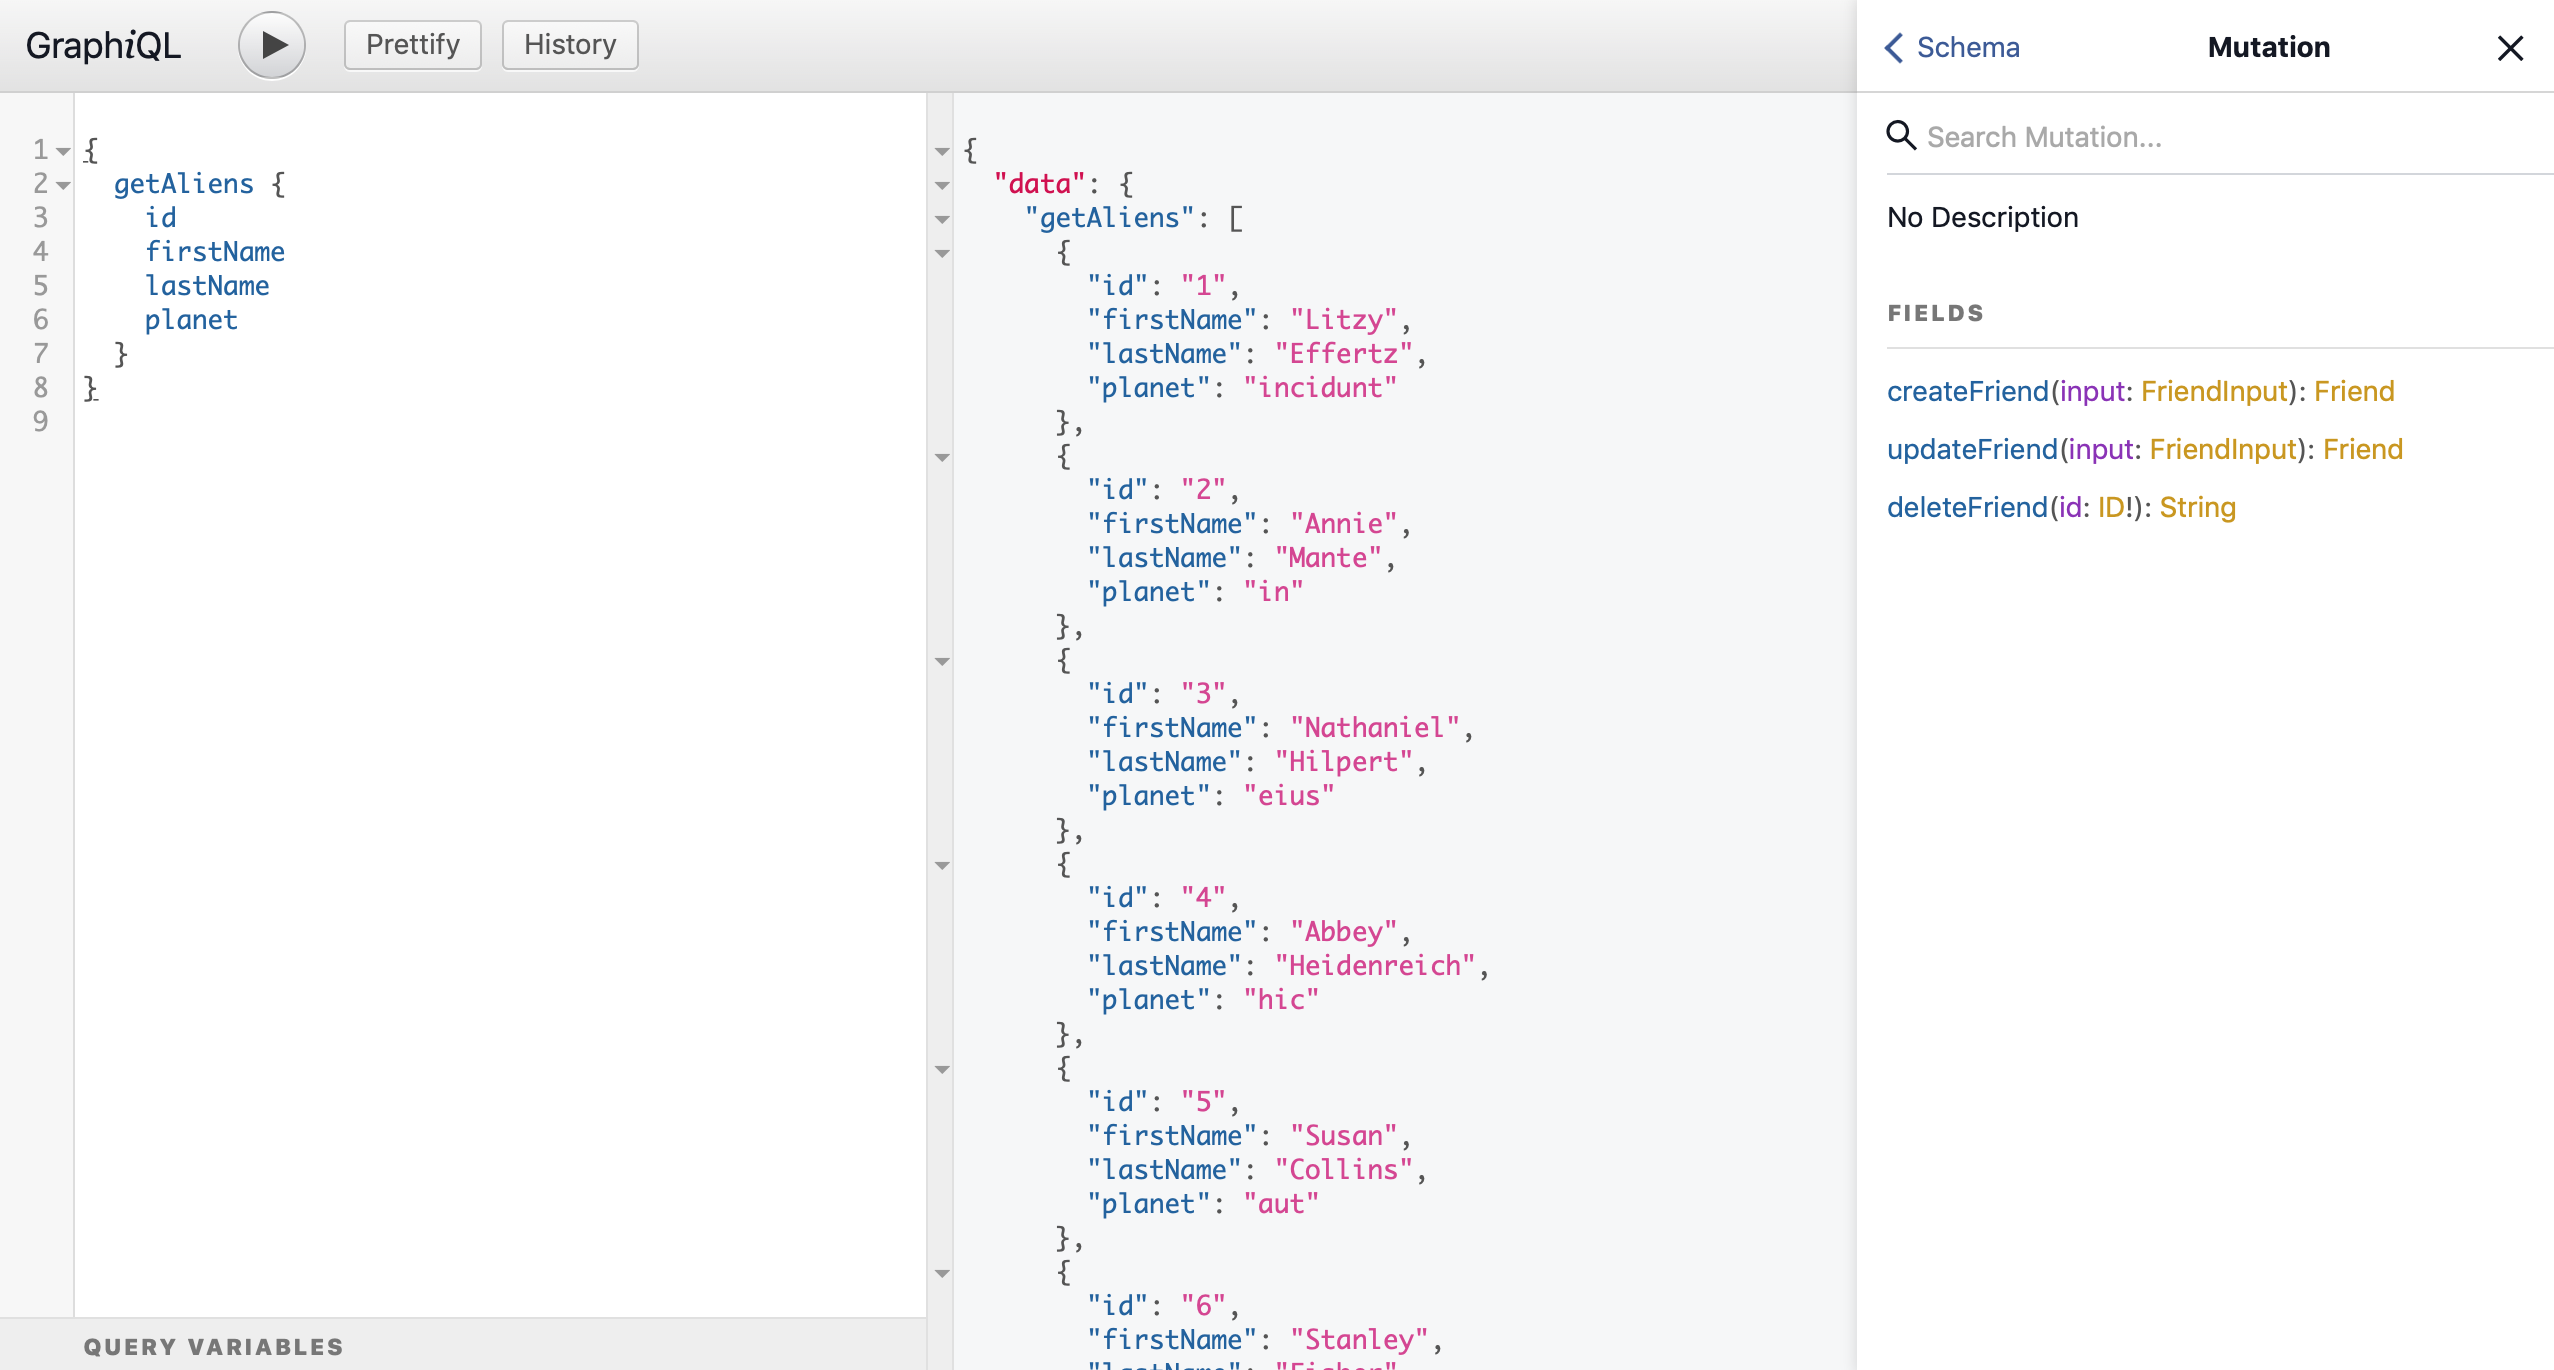
Task: Collapse the alien id 2 result object
Action: pos(942,458)
